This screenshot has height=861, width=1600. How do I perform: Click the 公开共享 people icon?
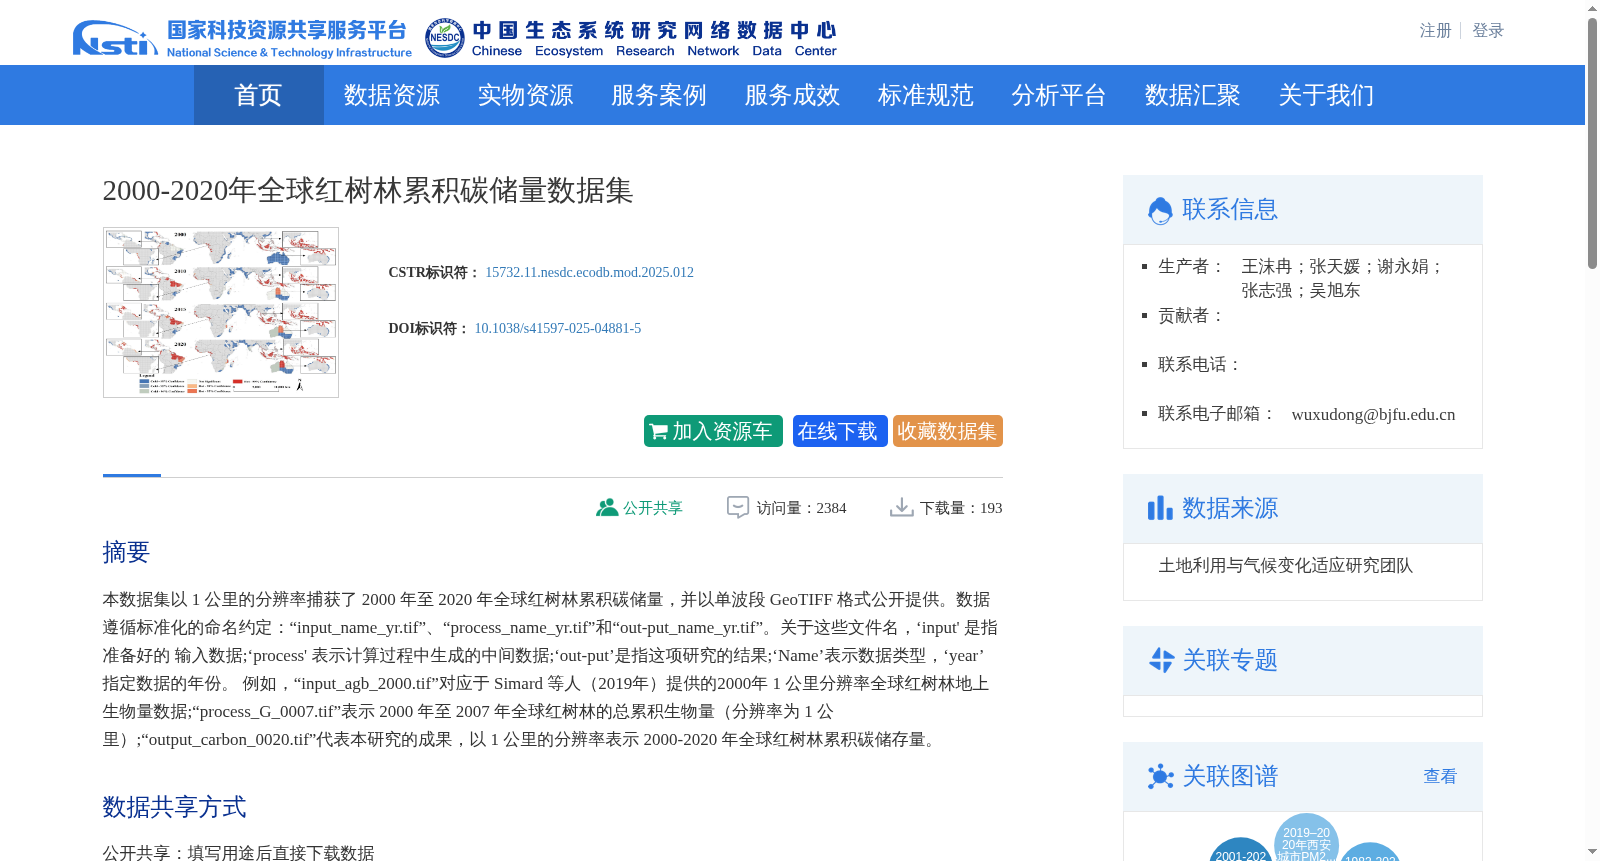[606, 508]
